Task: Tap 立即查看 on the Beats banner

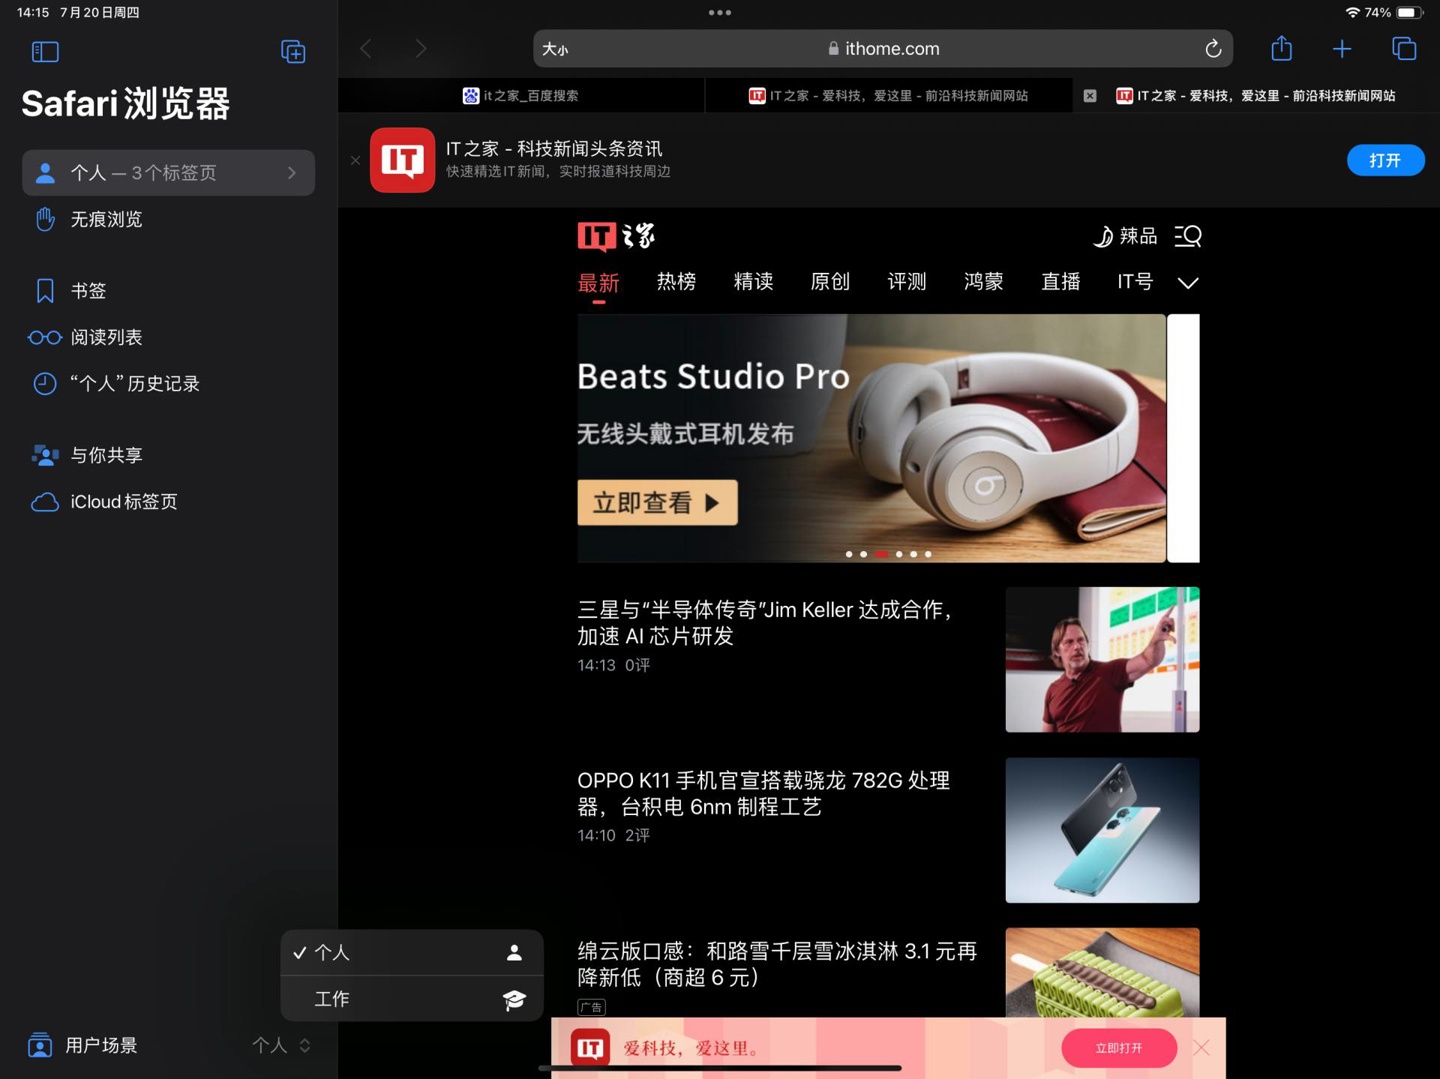Action: pos(657,502)
